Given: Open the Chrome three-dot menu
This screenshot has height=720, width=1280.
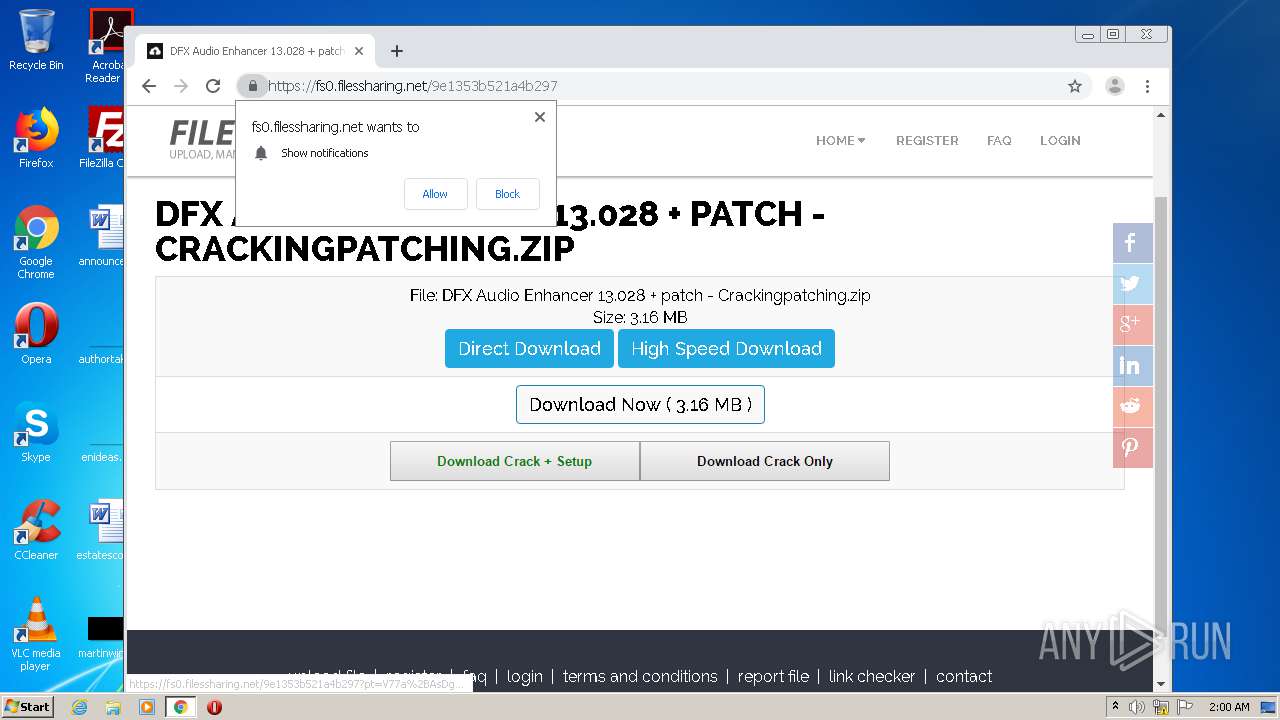Looking at the screenshot, I should tap(1148, 86).
